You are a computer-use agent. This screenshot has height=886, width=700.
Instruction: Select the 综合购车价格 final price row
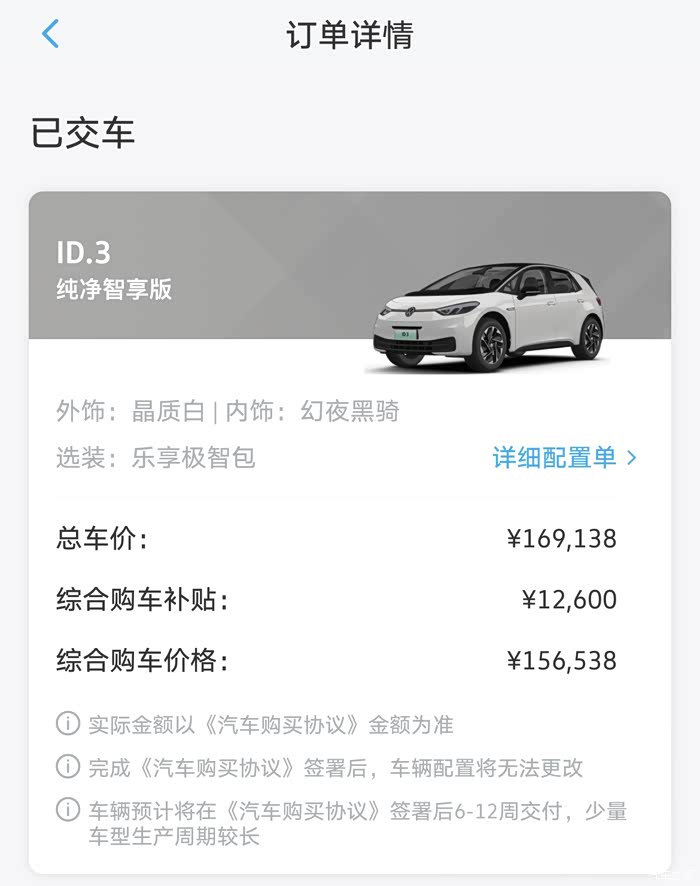142,661
